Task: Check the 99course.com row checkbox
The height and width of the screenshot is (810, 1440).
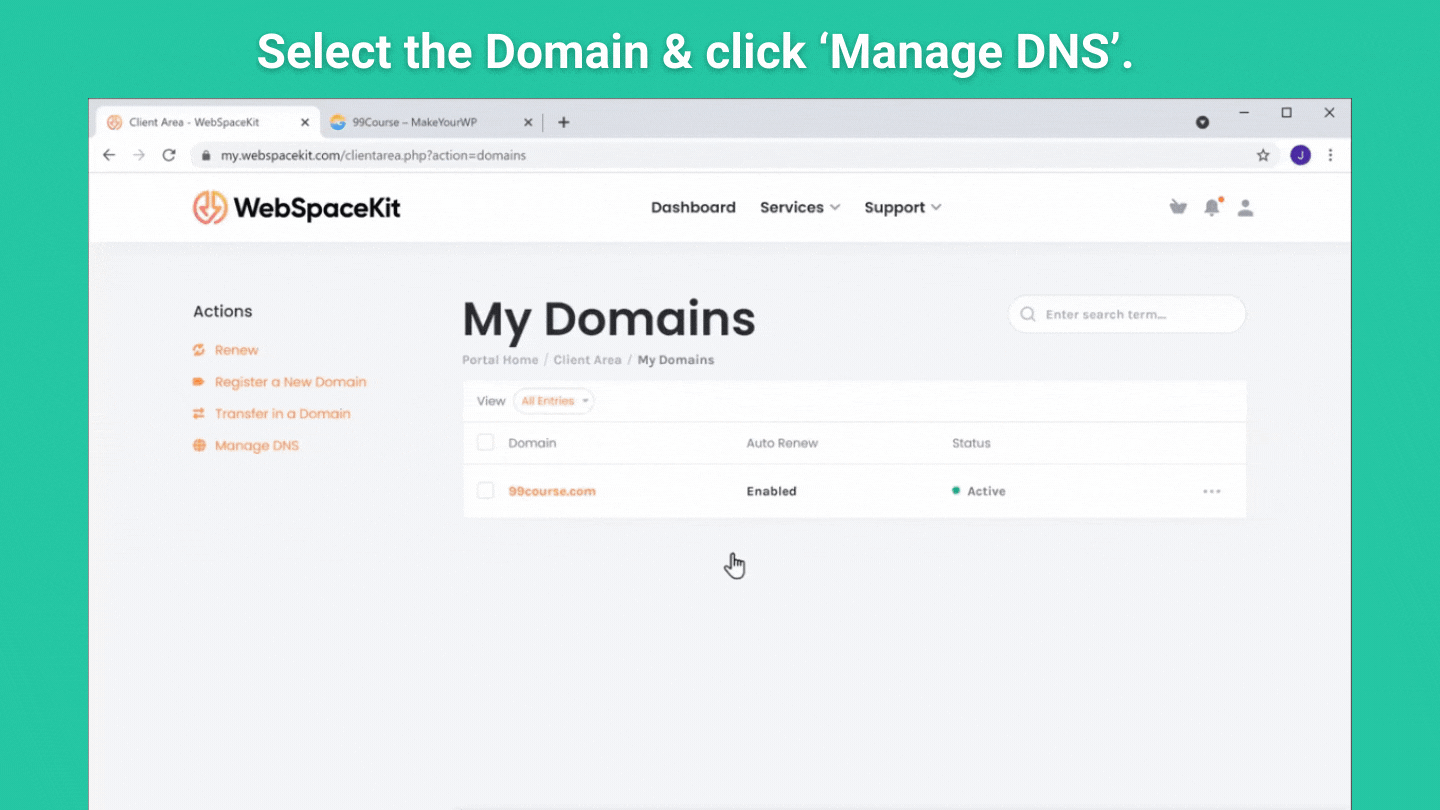Action: [486, 491]
